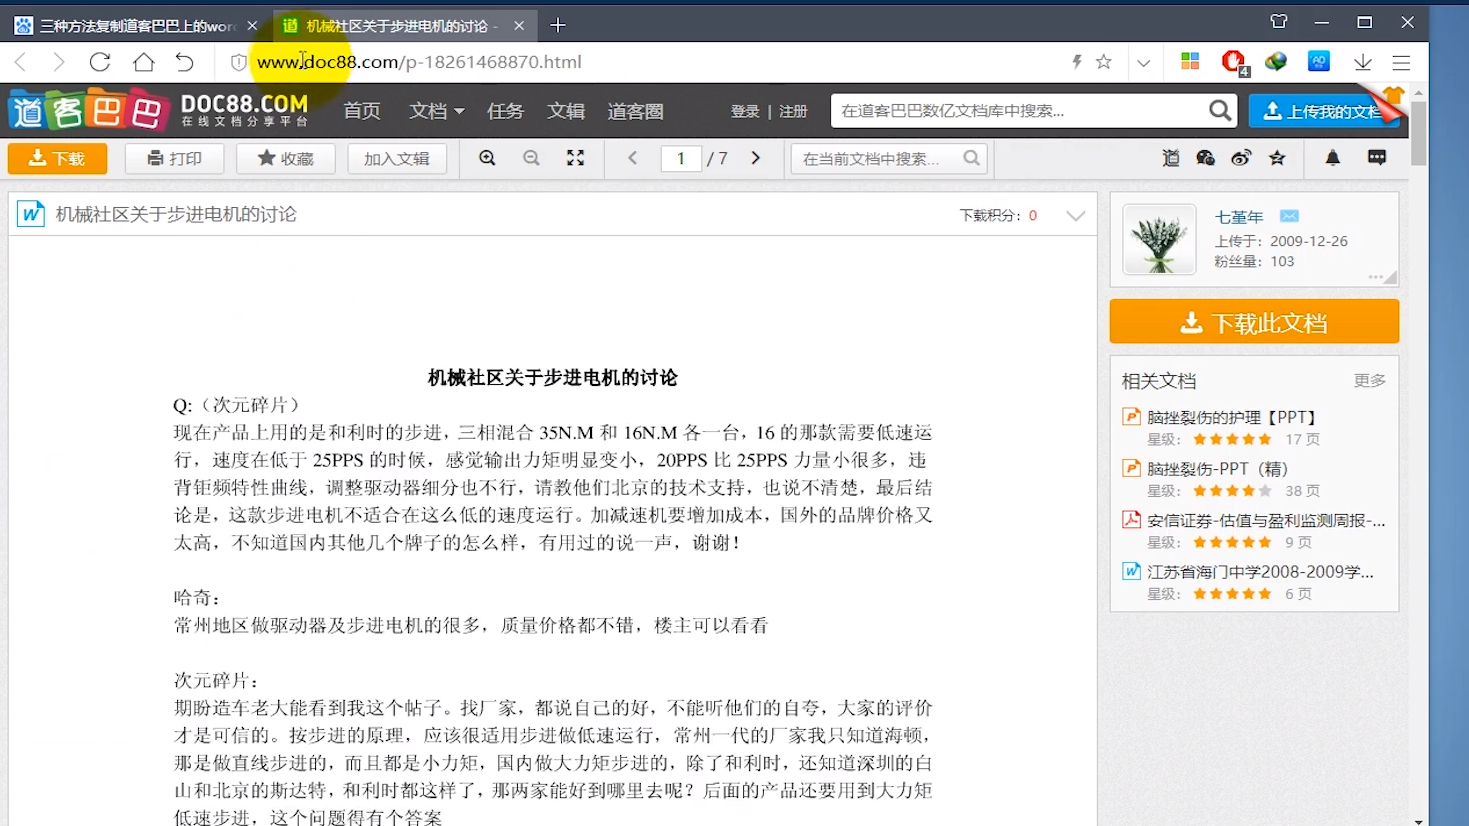The image size is (1469, 826).
Task: Click the page number input field
Action: (x=681, y=158)
